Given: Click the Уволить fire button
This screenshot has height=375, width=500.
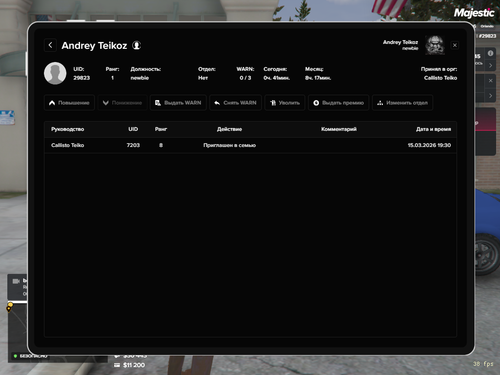Looking at the screenshot, I should (285, 103).
